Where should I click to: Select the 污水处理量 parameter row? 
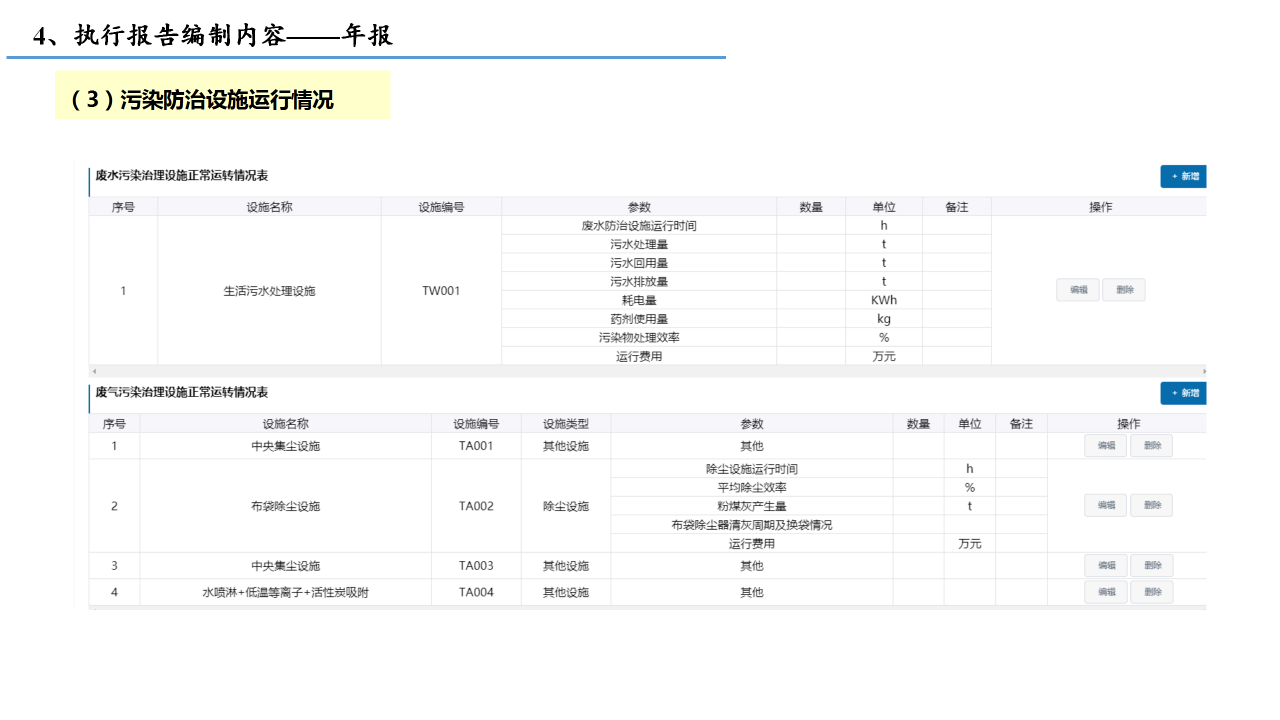click(639, 244)
